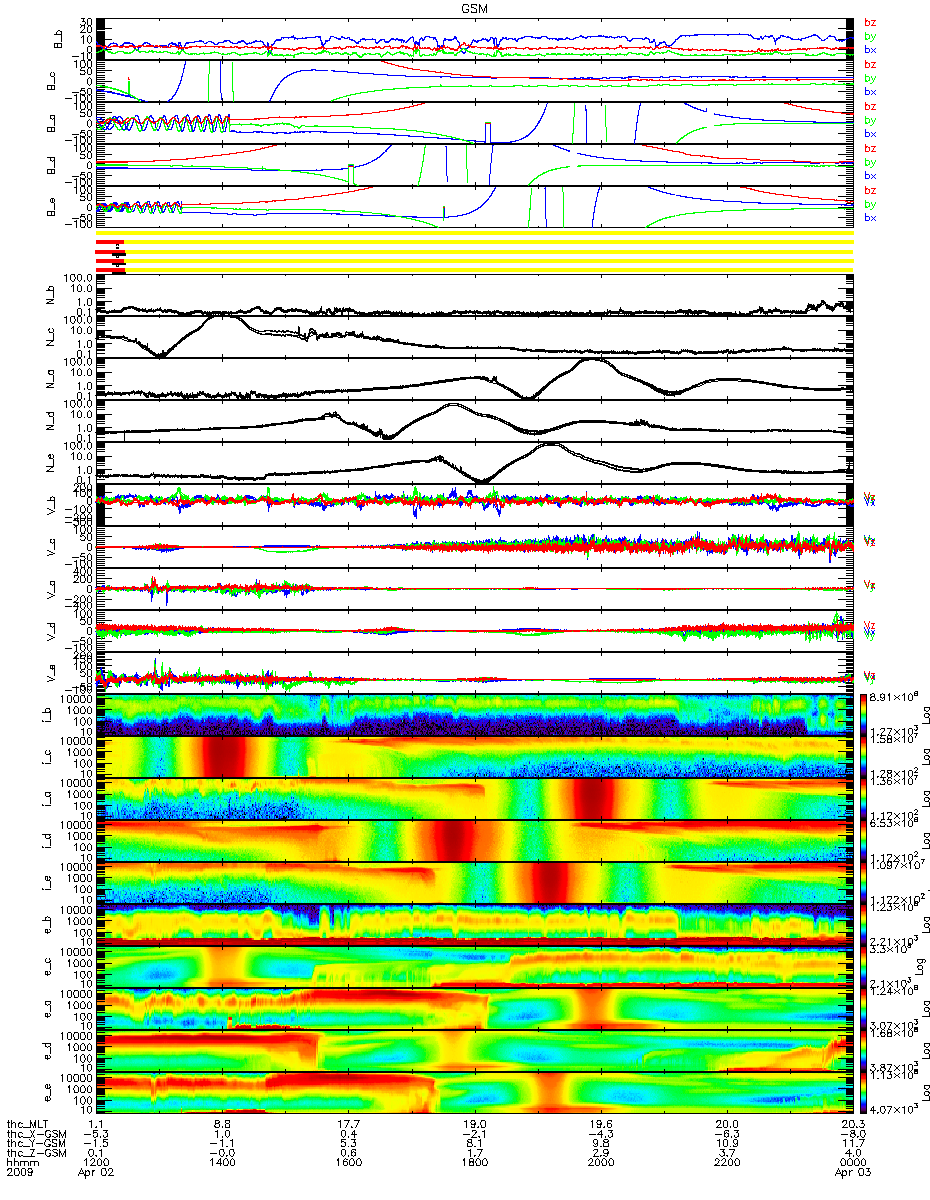Click the GSM plot title
The height and width of the screenshot is (1200, 930).
click(474, 8)
